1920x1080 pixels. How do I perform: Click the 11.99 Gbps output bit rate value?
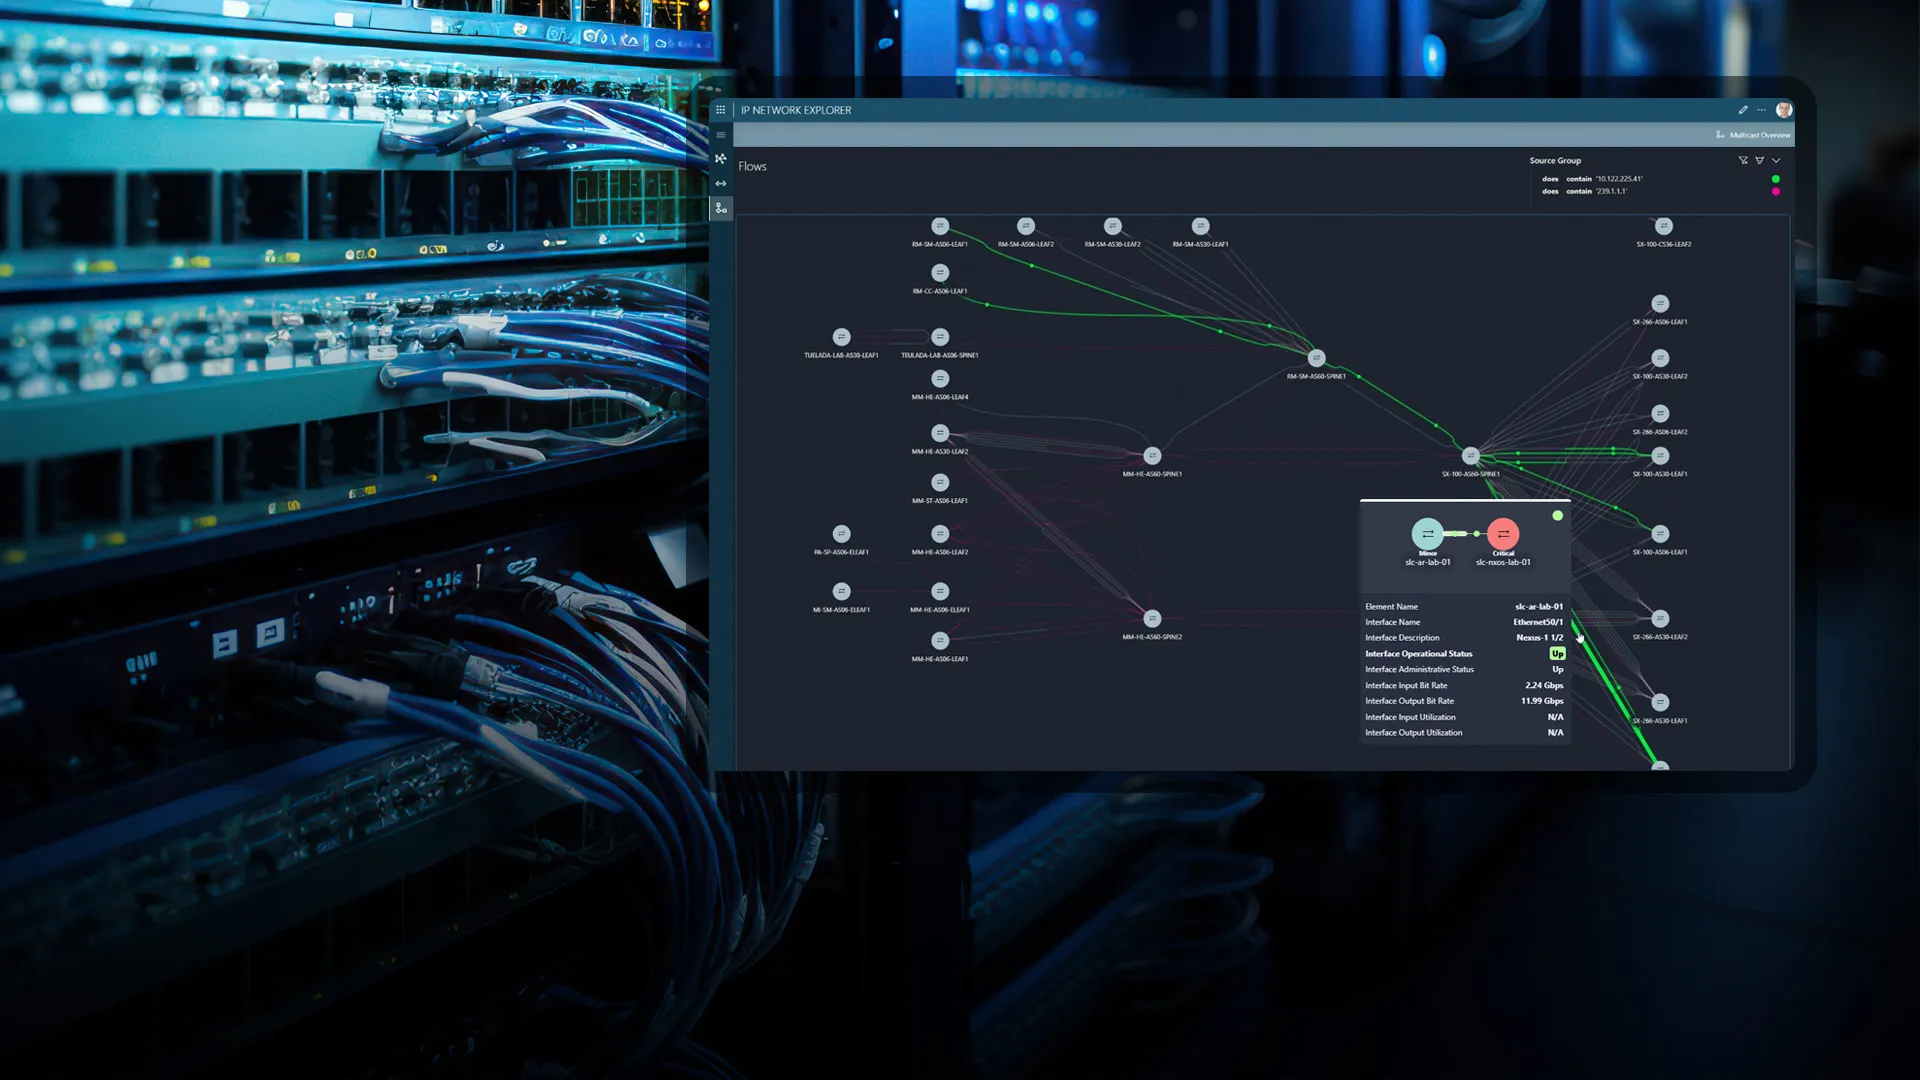(x=1542, y=701)
